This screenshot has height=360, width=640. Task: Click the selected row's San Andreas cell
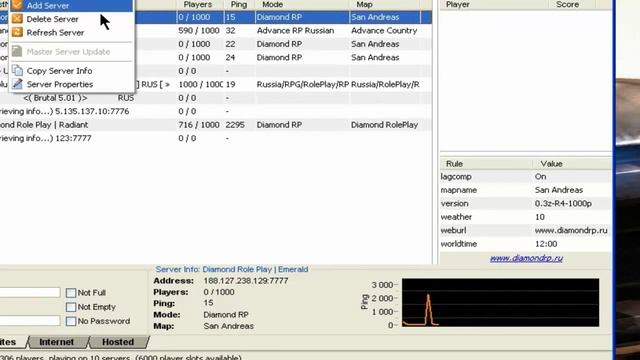click(x=375, y=17)
